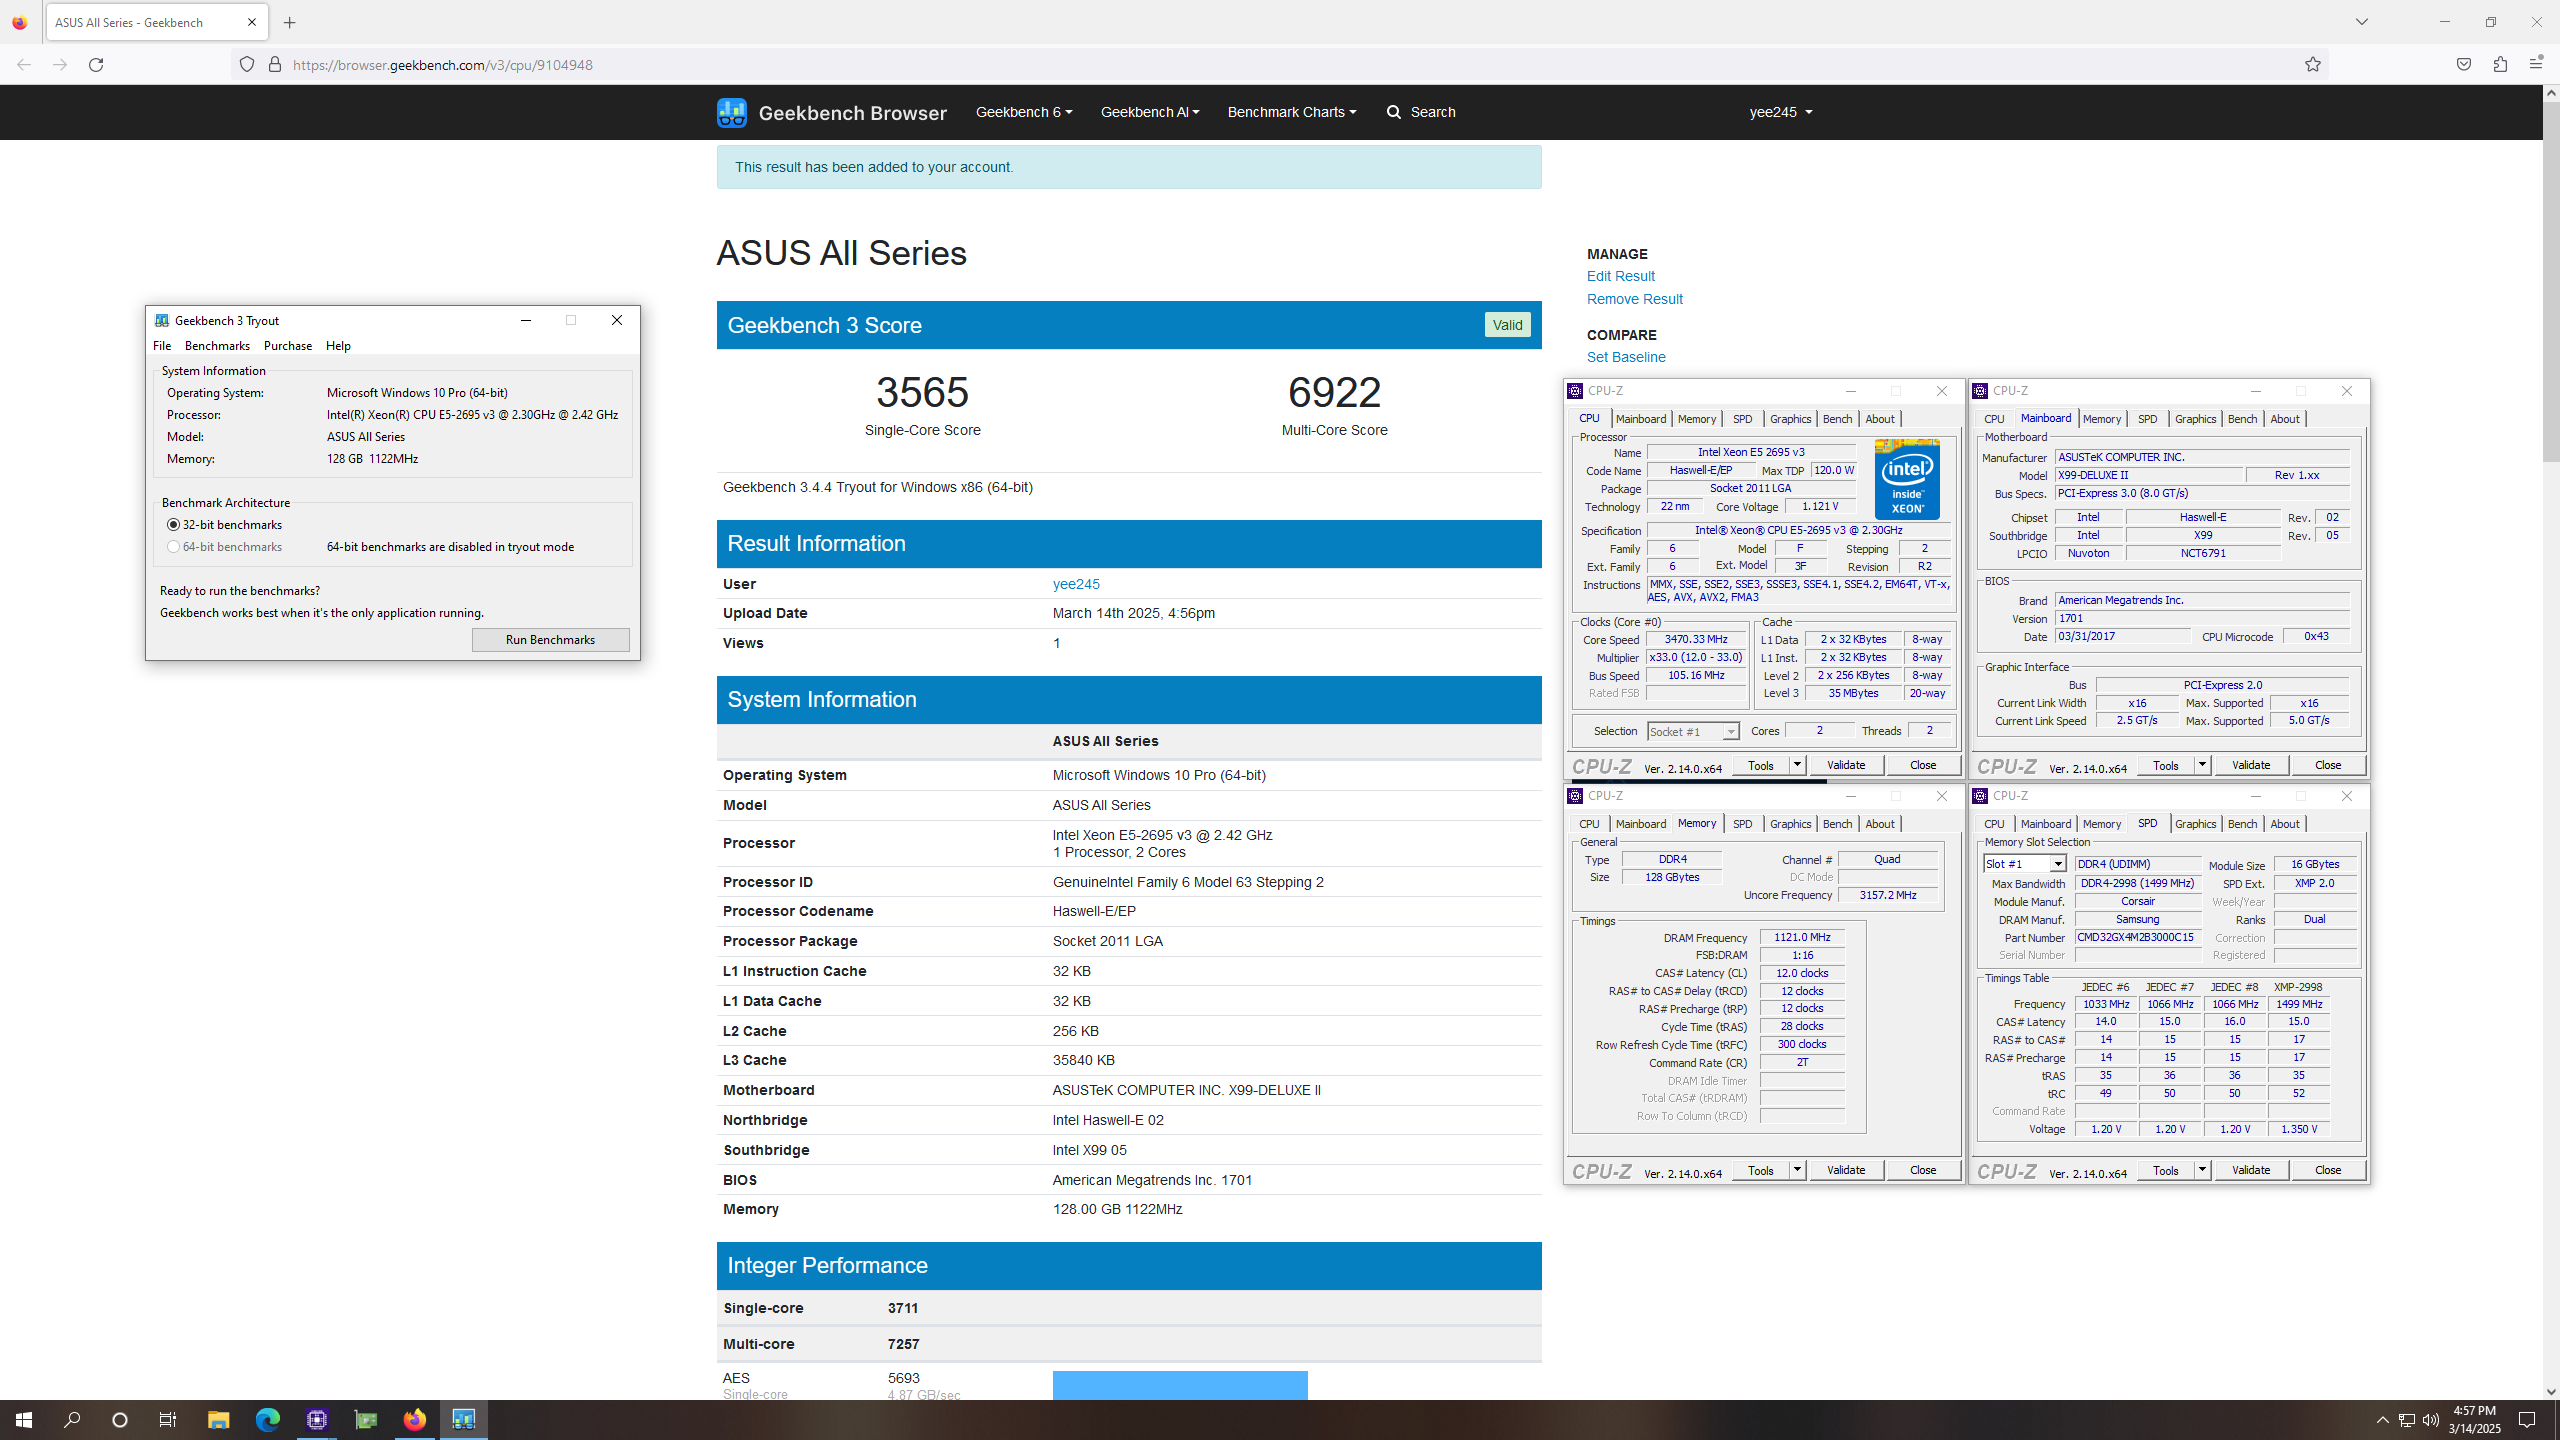Click the Geekbench Browser logo icon
2560x1440 pixels.
pyautogui.click(x=732, y=112)
